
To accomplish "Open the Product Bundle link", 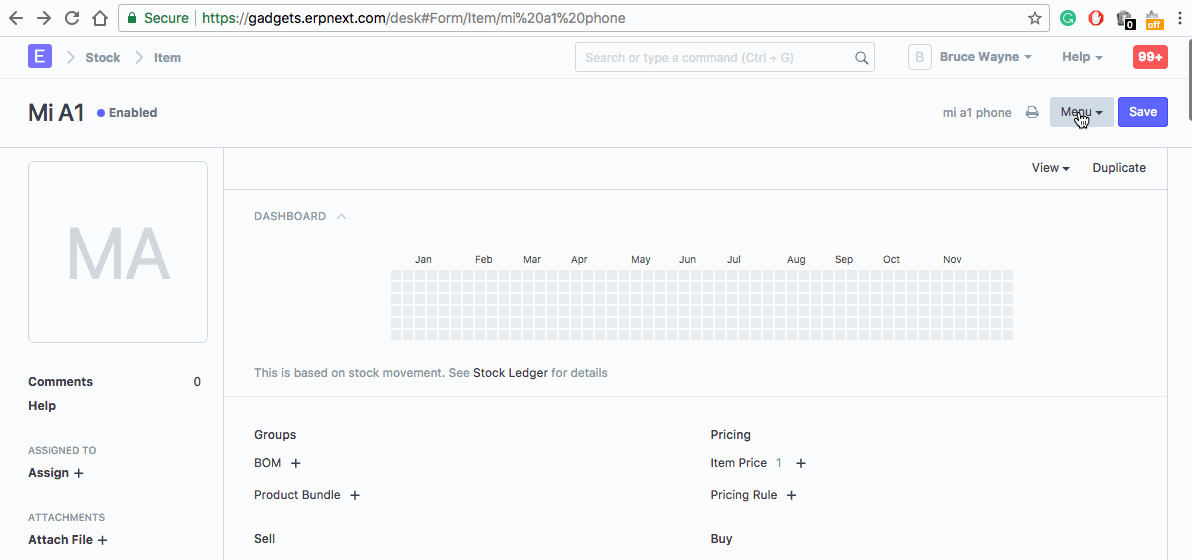I will tap(297, 495).
